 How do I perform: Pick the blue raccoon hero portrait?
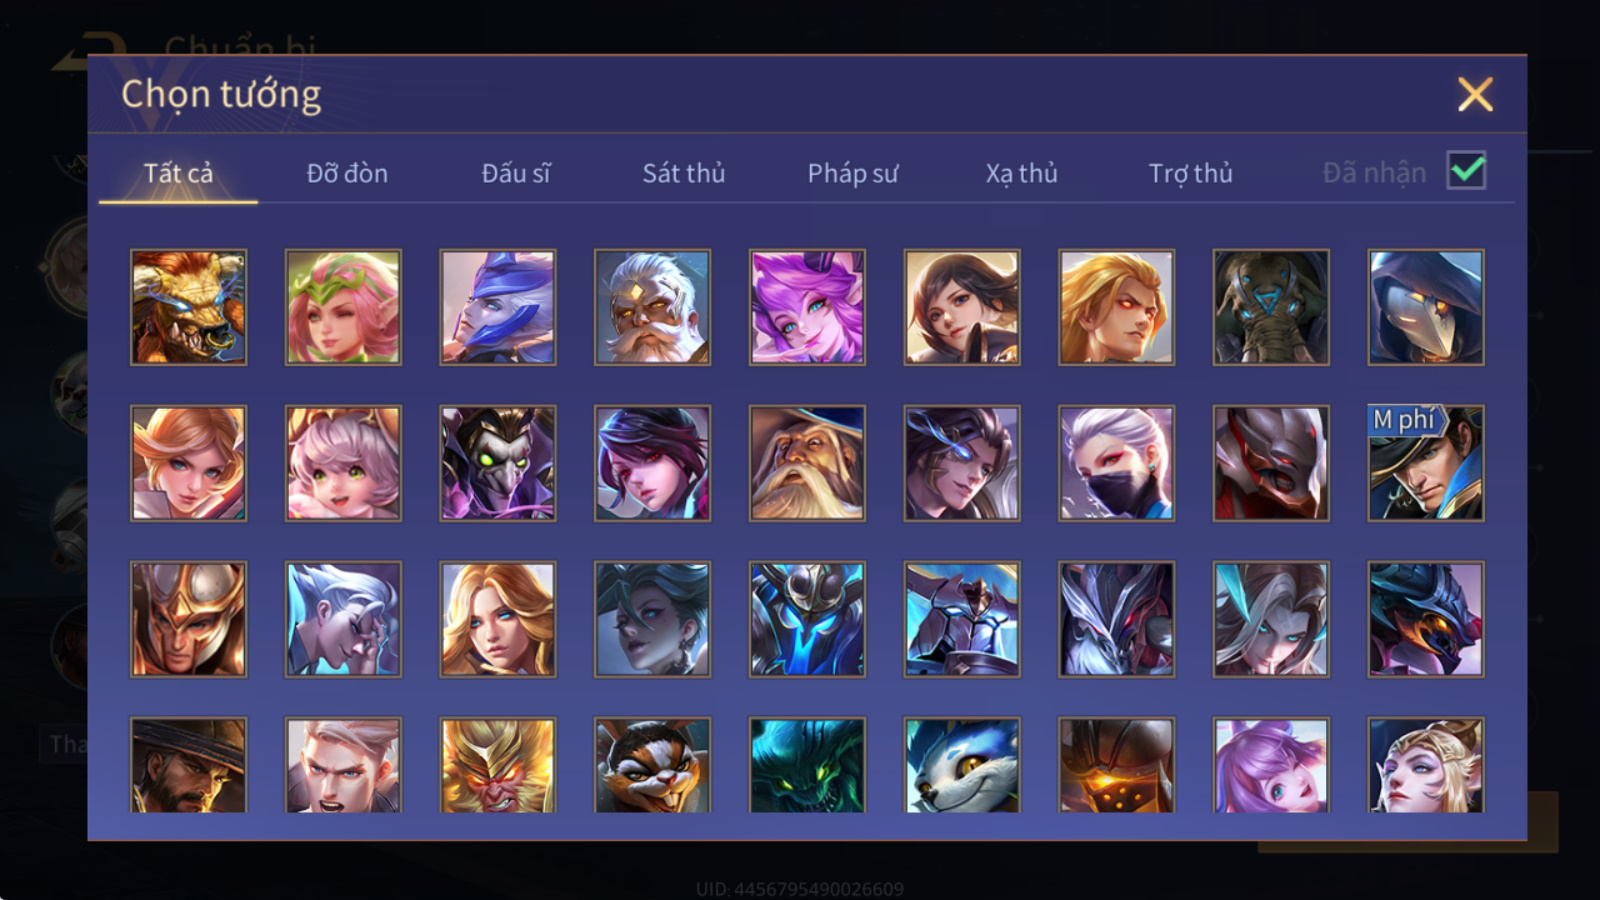[962, 765]
